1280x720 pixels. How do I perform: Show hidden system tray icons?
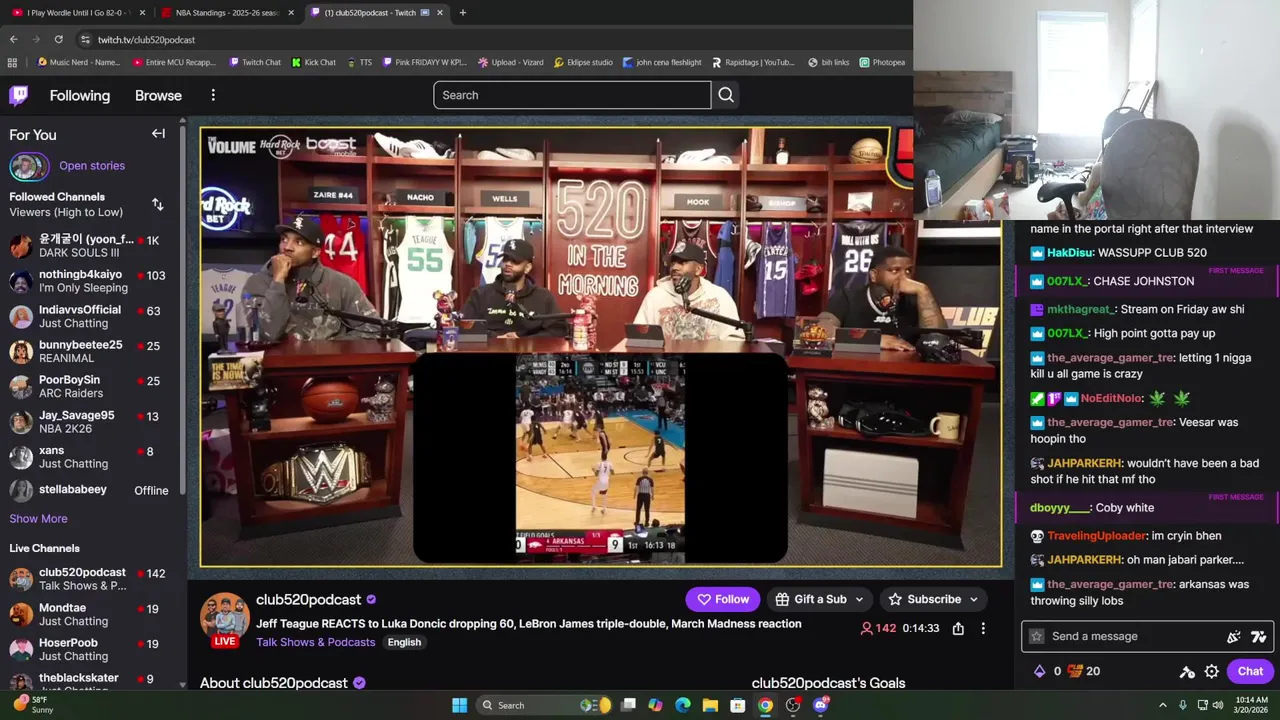coord(1163,705)
